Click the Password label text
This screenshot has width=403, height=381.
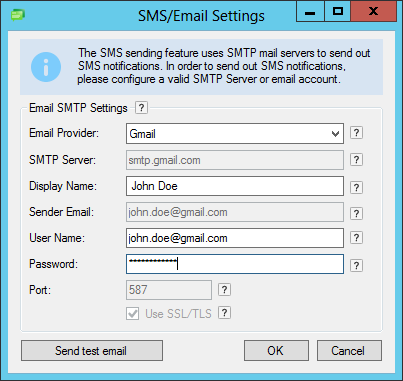(x=53, y=264)
